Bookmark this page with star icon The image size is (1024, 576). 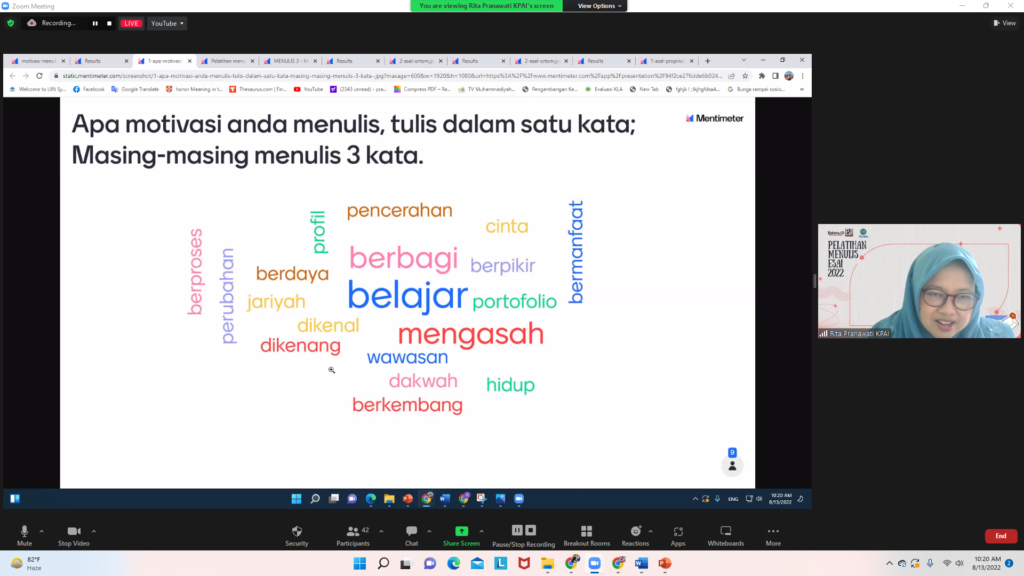tap(745, 76)
